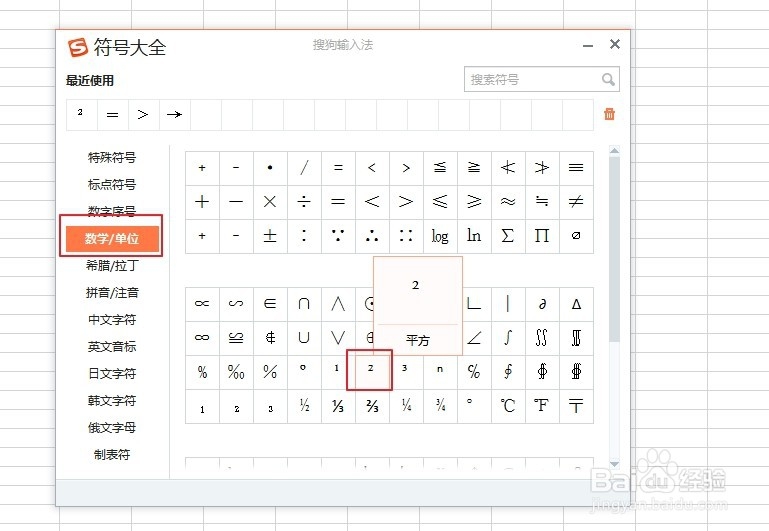769x531 pixels.
Task: Pick the arrow → from recently used
Action: [174, 115]
